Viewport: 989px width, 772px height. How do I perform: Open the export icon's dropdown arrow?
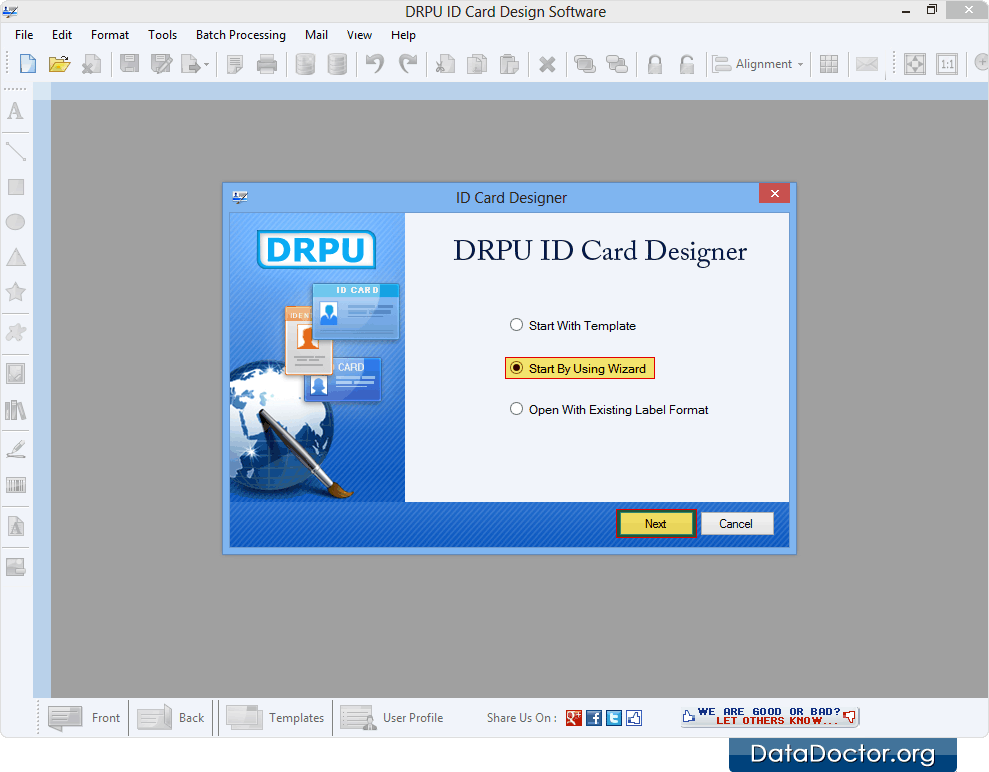206,64
